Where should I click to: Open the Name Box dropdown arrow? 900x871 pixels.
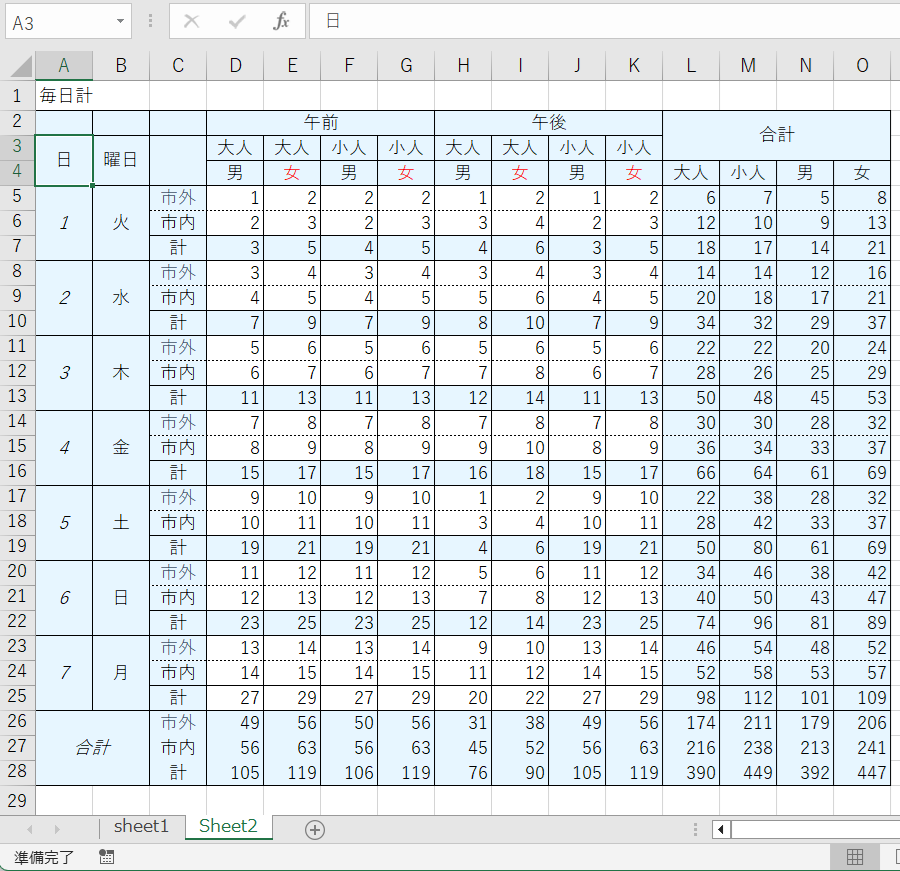point(121,21)
